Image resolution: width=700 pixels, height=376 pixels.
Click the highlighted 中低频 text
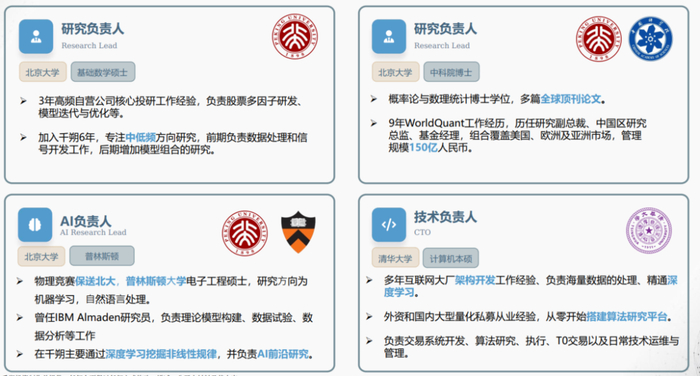pos(141,137)
